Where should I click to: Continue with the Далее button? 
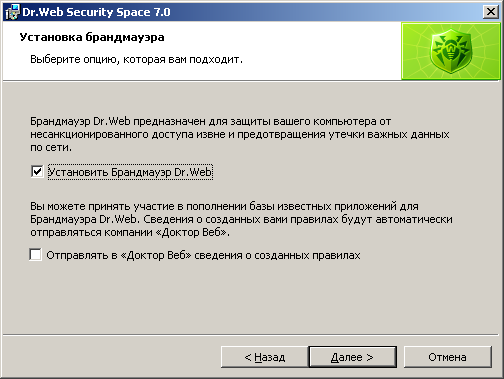(353, 357)
